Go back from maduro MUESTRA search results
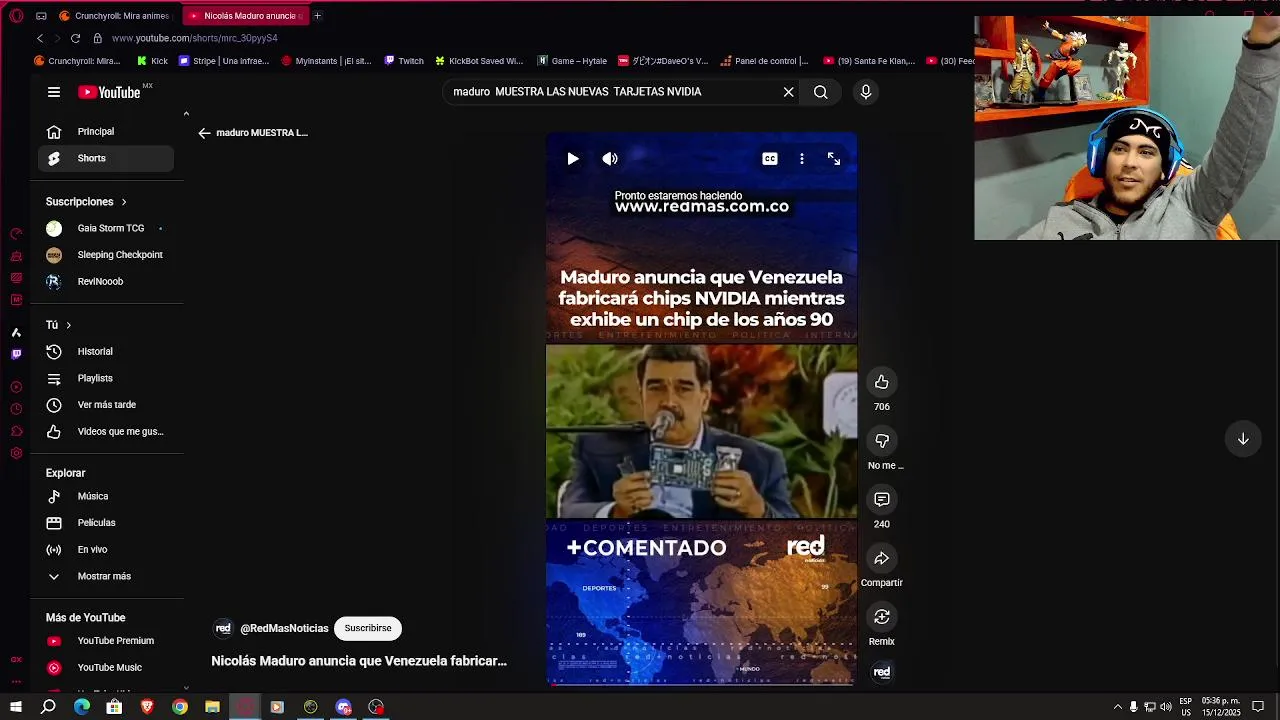The height and width of the screenshot is (720, 1280). coord(204,133)
